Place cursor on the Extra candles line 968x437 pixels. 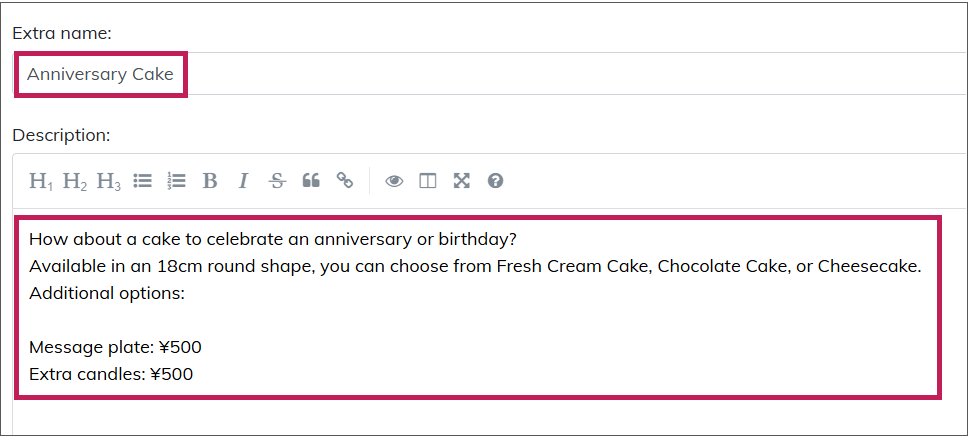click(111, 374)
